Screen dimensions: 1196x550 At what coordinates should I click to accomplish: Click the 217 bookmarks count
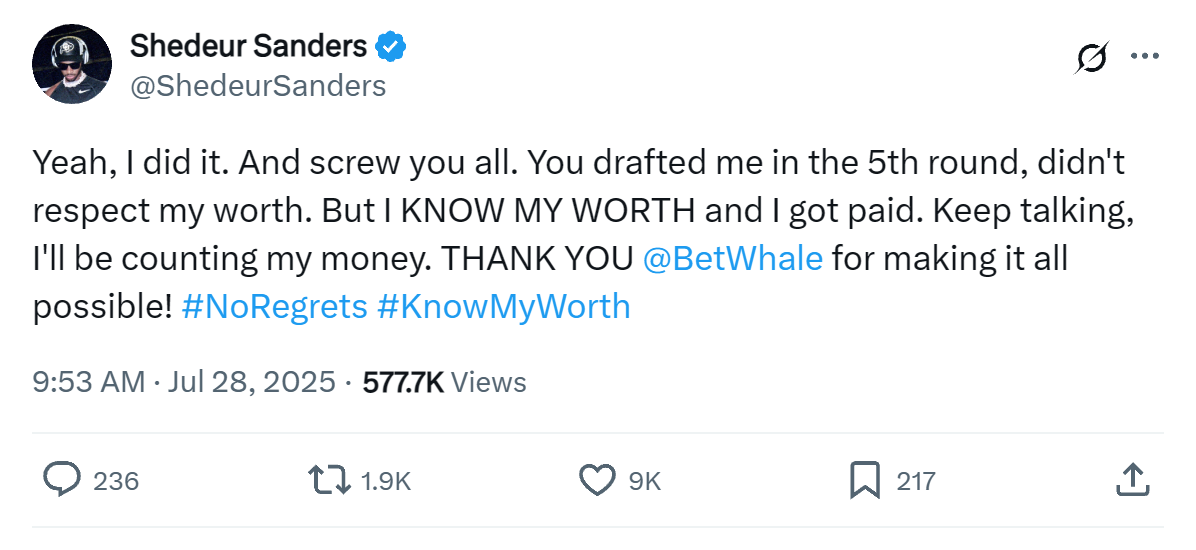[915, 481]
